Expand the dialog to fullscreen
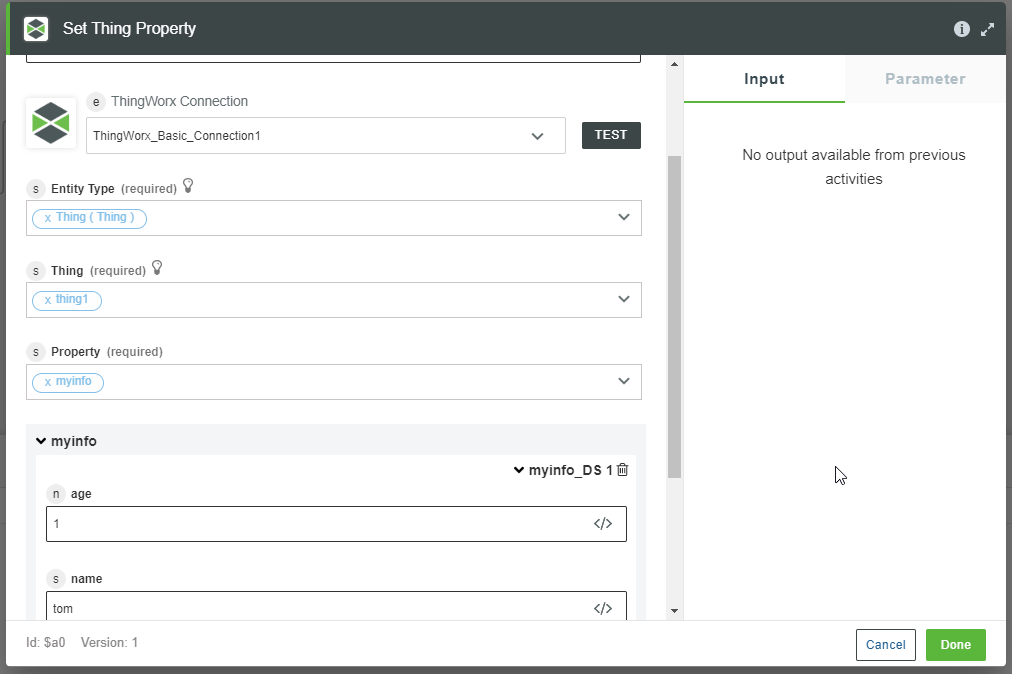This screenshot has height=674, width=1012. point(988,29)
